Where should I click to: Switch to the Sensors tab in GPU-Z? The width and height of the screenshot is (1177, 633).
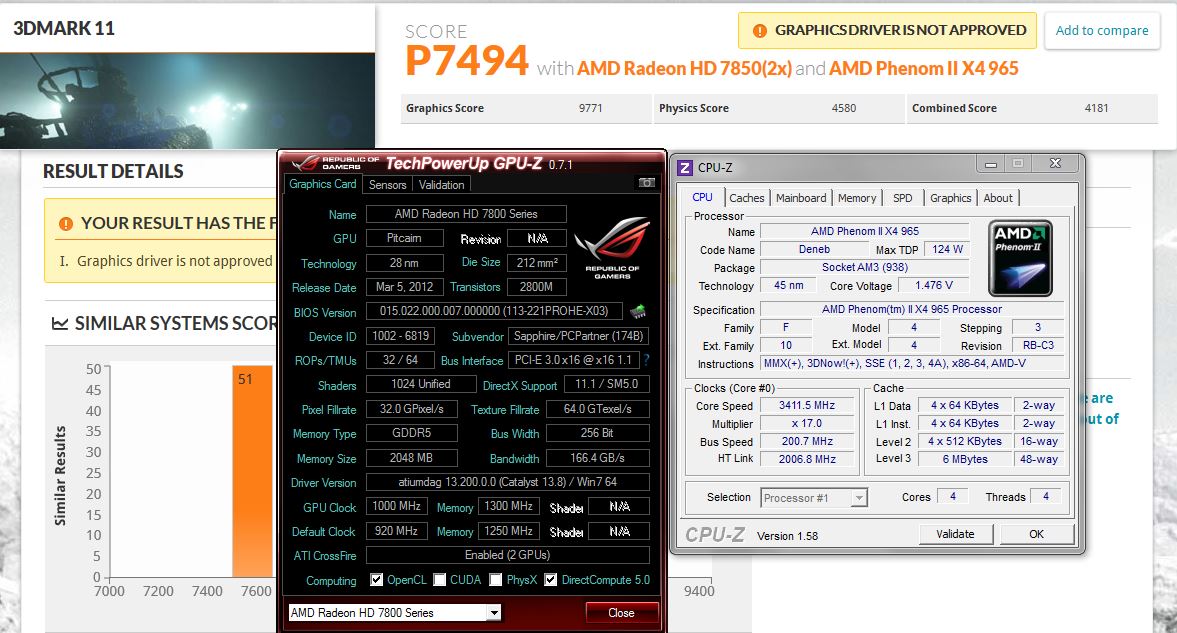(387, 185)
